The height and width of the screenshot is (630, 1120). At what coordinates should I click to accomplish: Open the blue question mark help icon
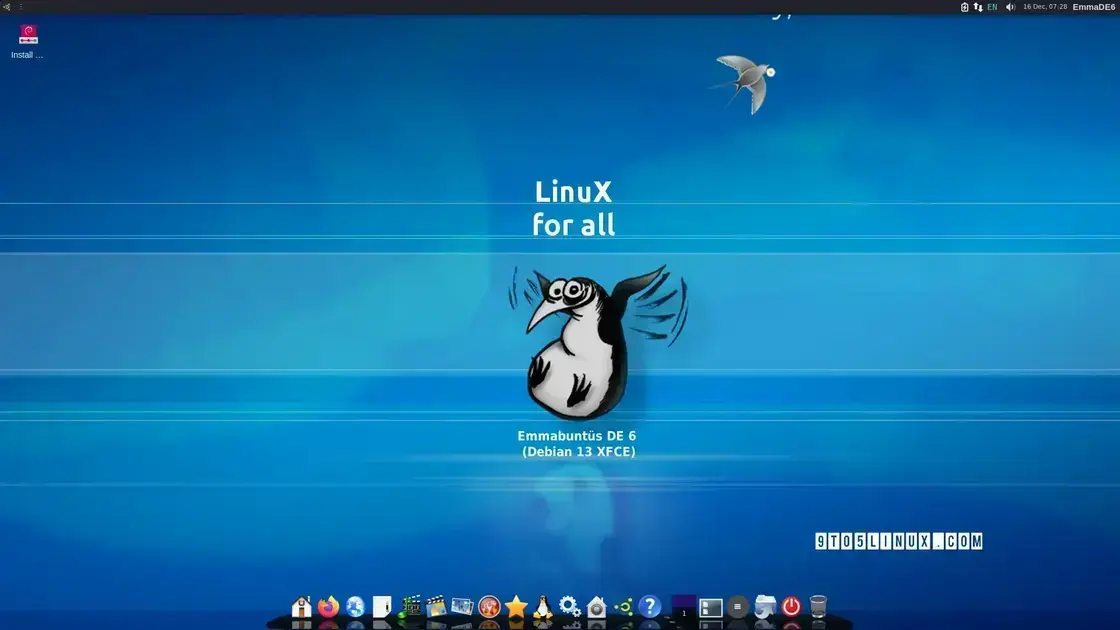pyautogui.click(x=650, y=606)
